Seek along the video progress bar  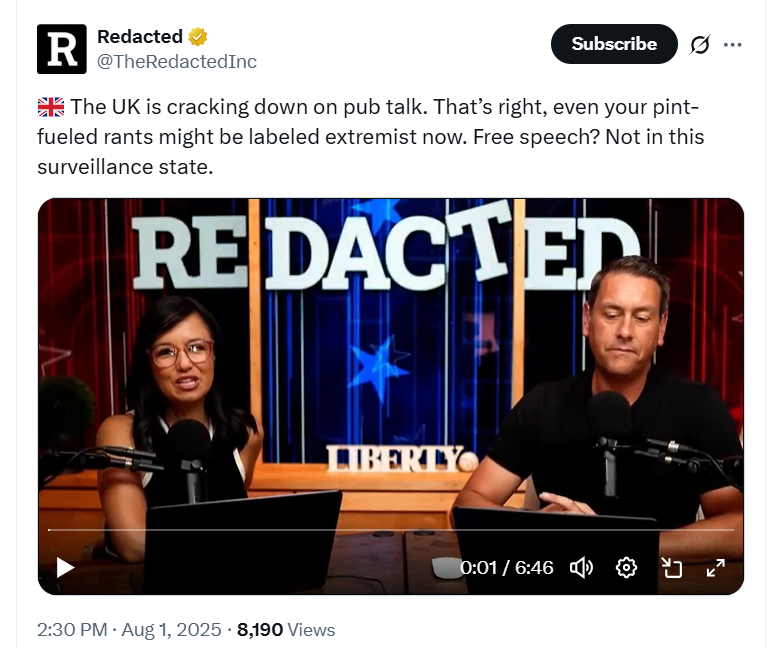pyautogui.click(x=390, y=530)
